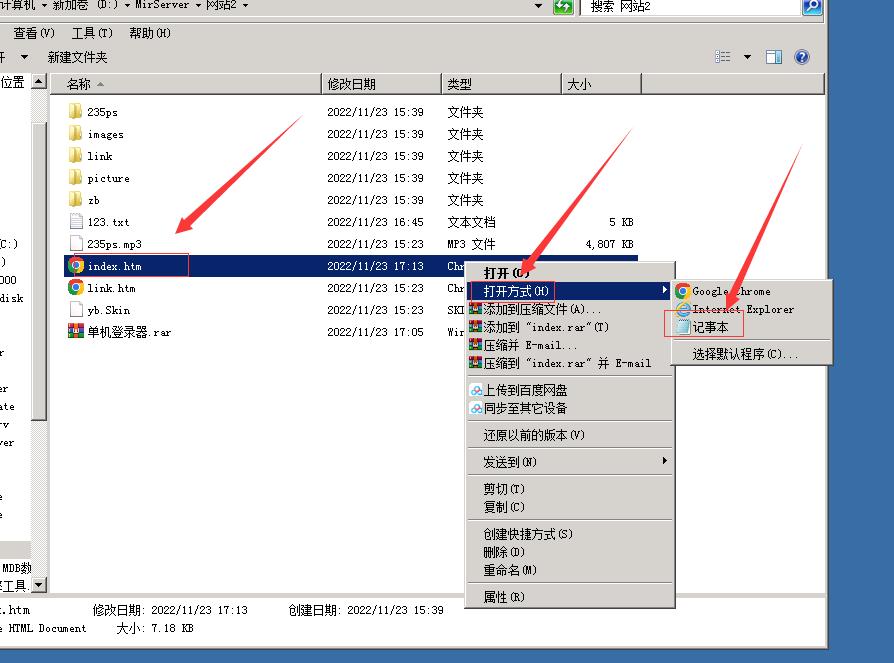Viewport: 894px width, 663px height.
Task: Sort by the 类型 column header
Action: click(501, 84)
